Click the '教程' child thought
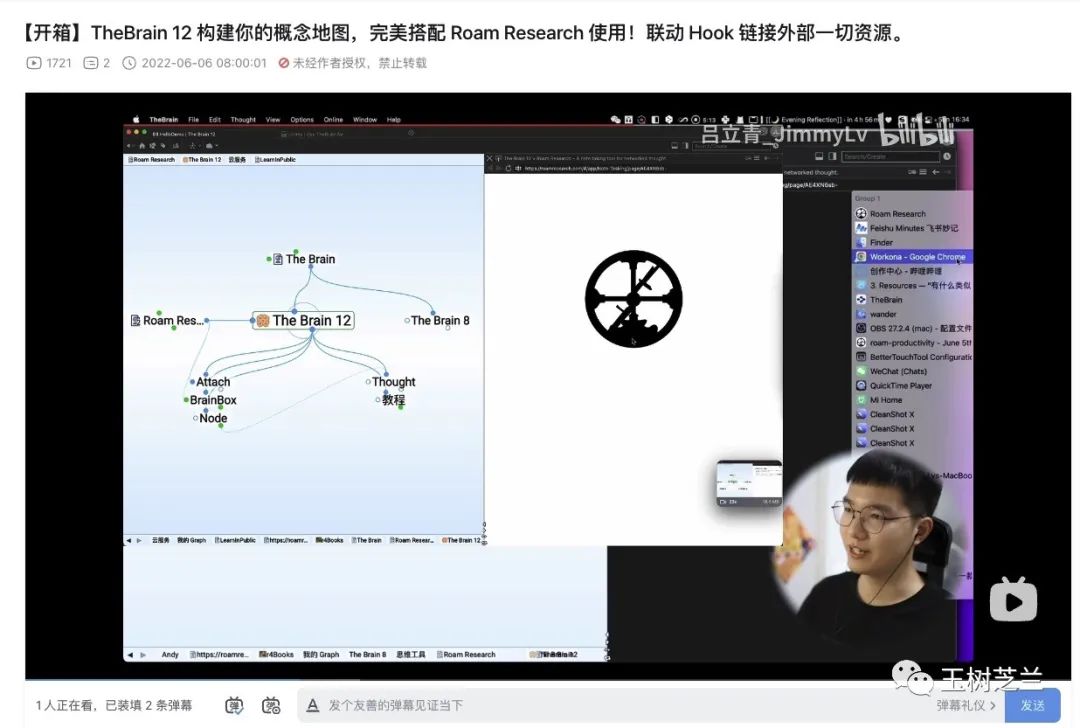 (393, 400)
